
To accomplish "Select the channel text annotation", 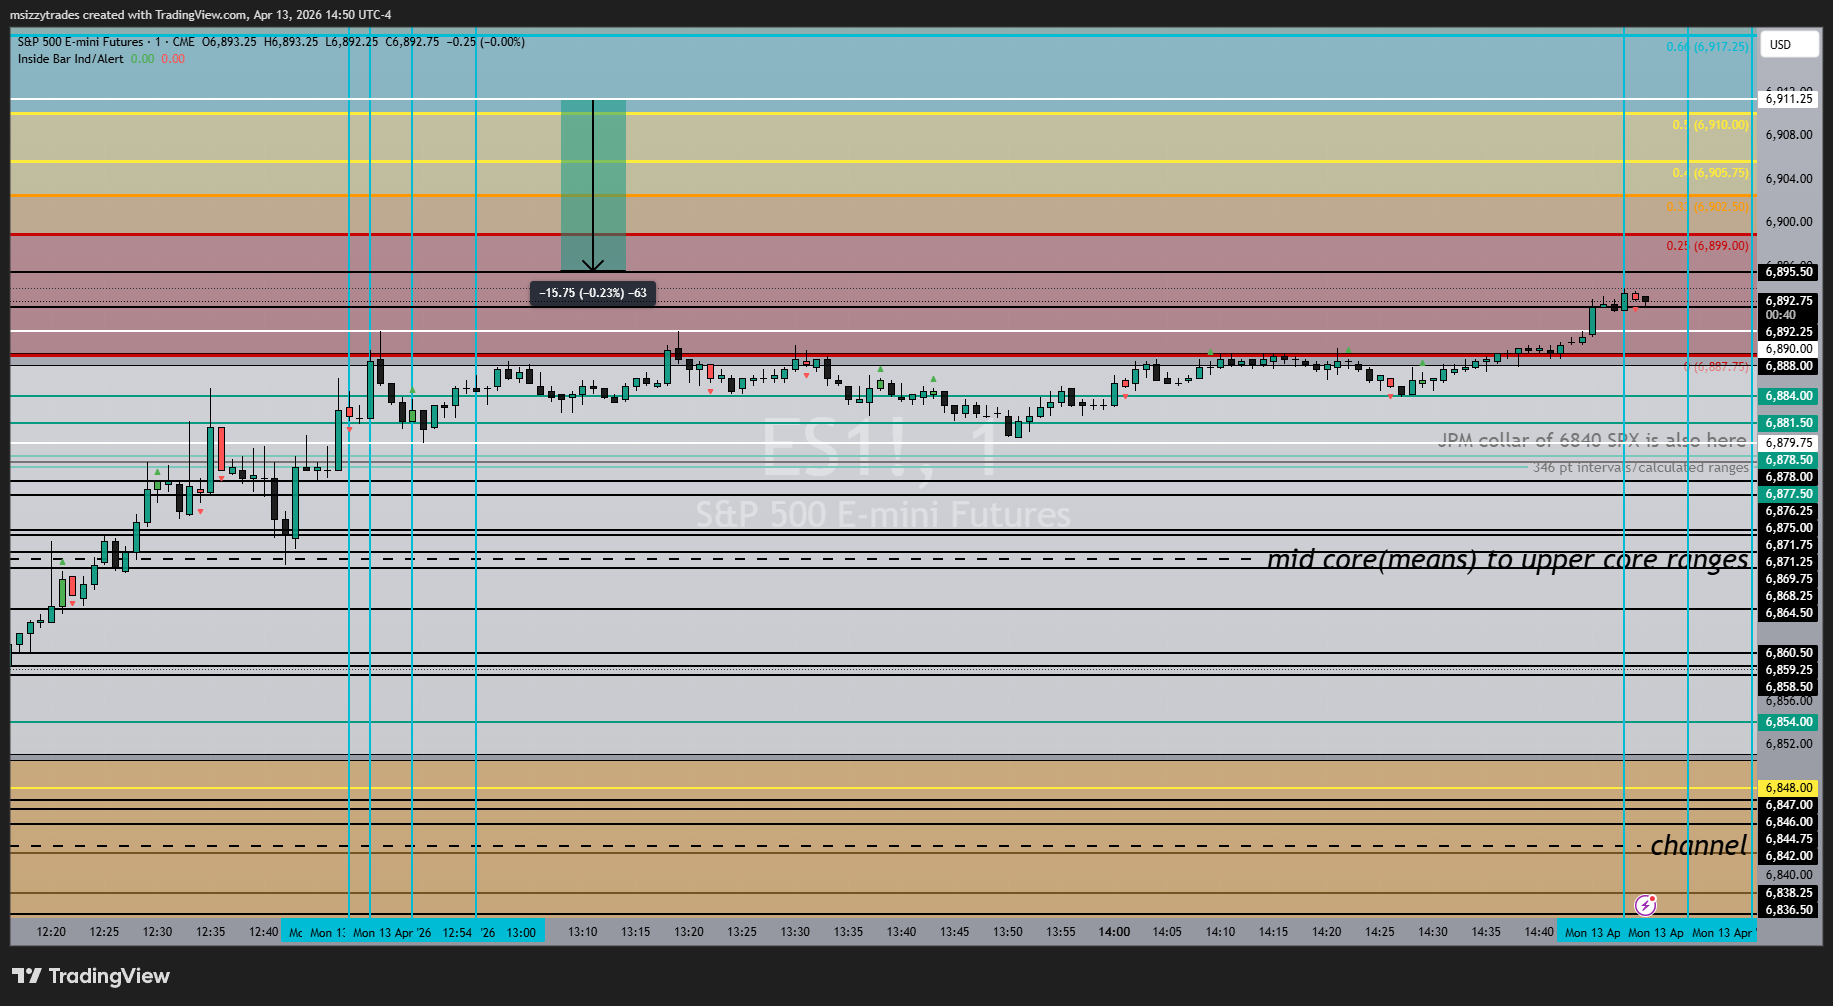I will [1699, 846].
